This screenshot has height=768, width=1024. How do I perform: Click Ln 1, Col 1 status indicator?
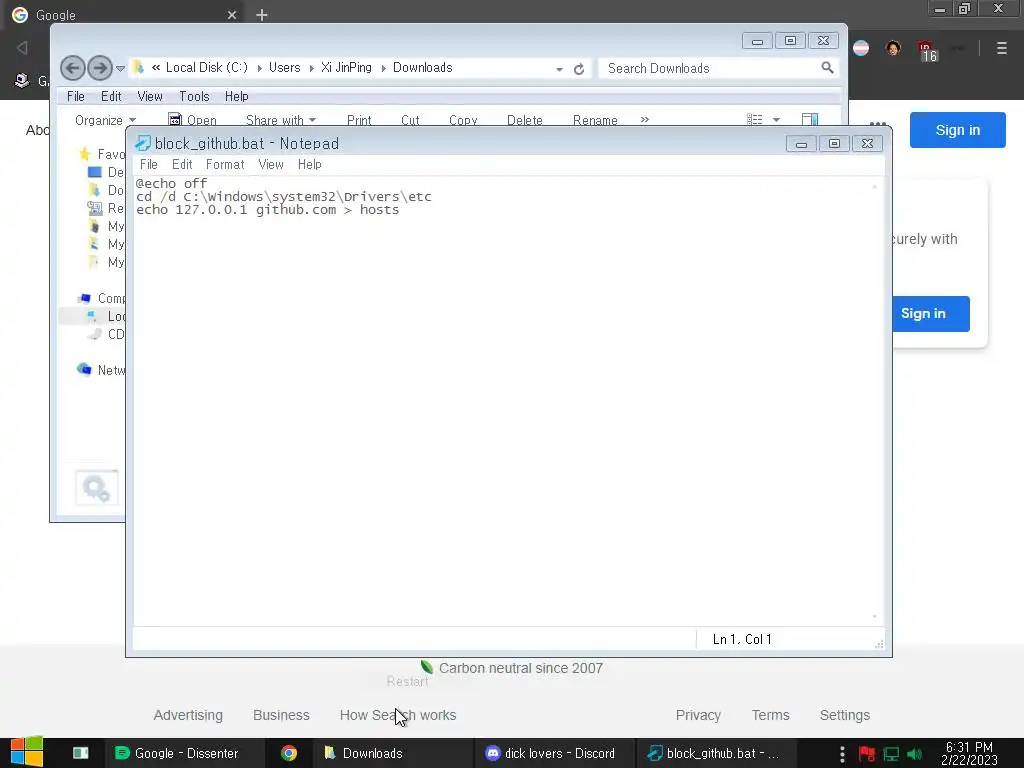pos(742,639)
